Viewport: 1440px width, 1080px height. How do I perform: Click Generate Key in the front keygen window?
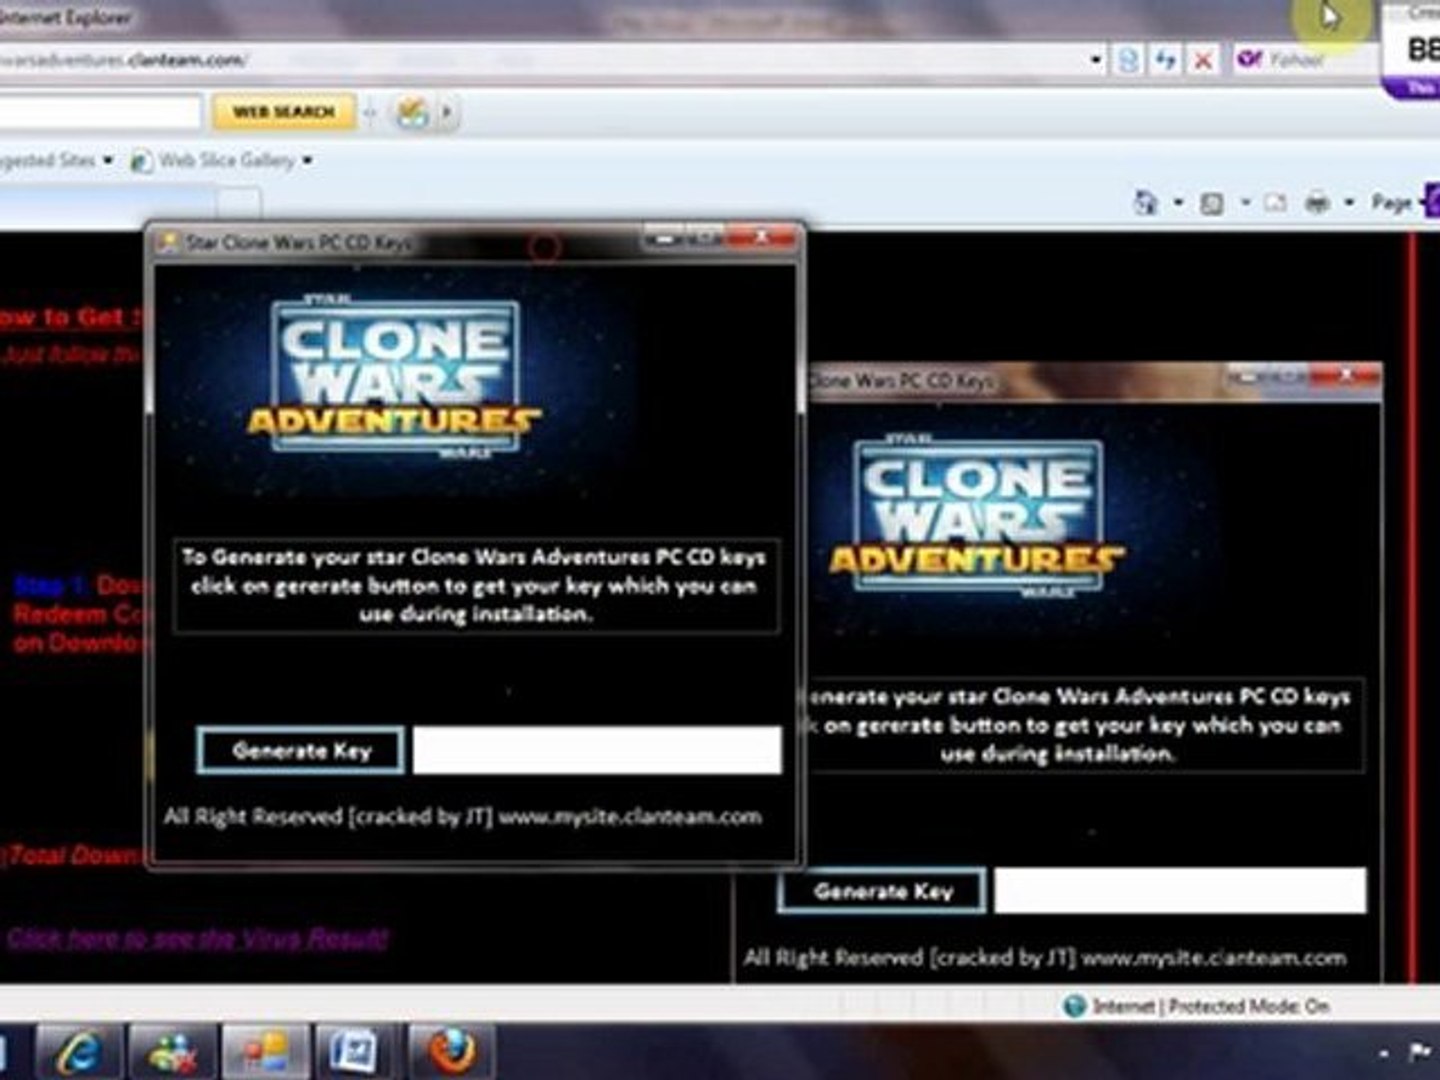(x=301, y=750)
